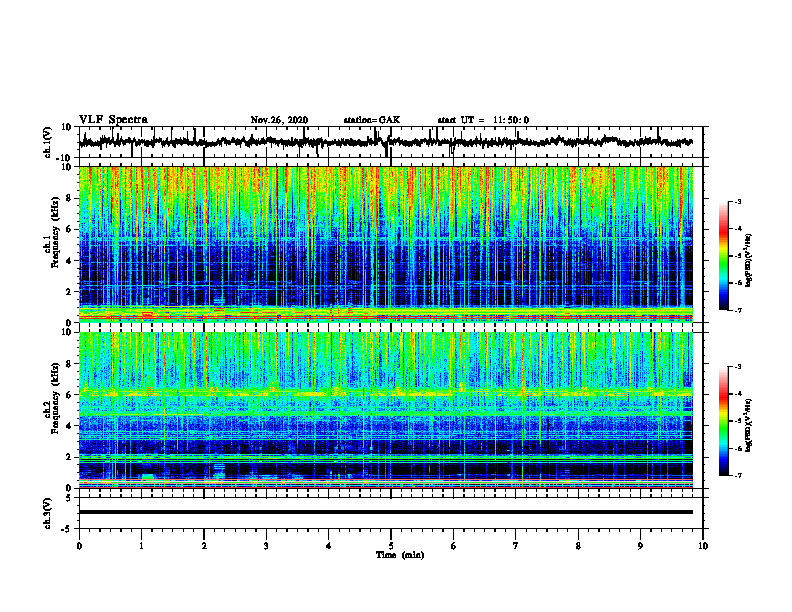Image resolution: width=792 pixels, height=612 pixels.
Task: Click the thick black ch.3 trace line
Action: pos(385,512)
